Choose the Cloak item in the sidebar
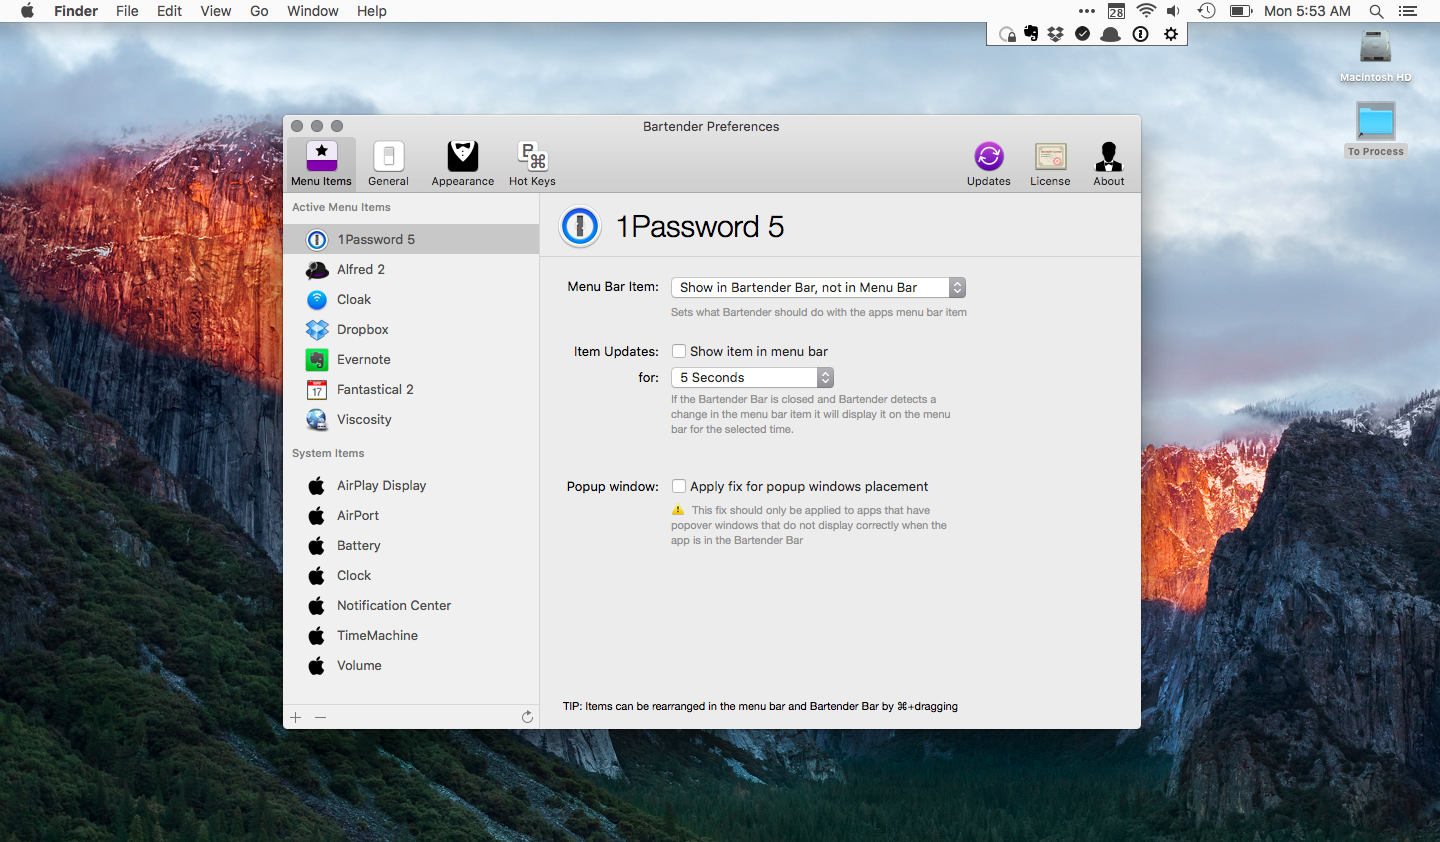The image size is (1440, 842). click(x=411, y=299)
